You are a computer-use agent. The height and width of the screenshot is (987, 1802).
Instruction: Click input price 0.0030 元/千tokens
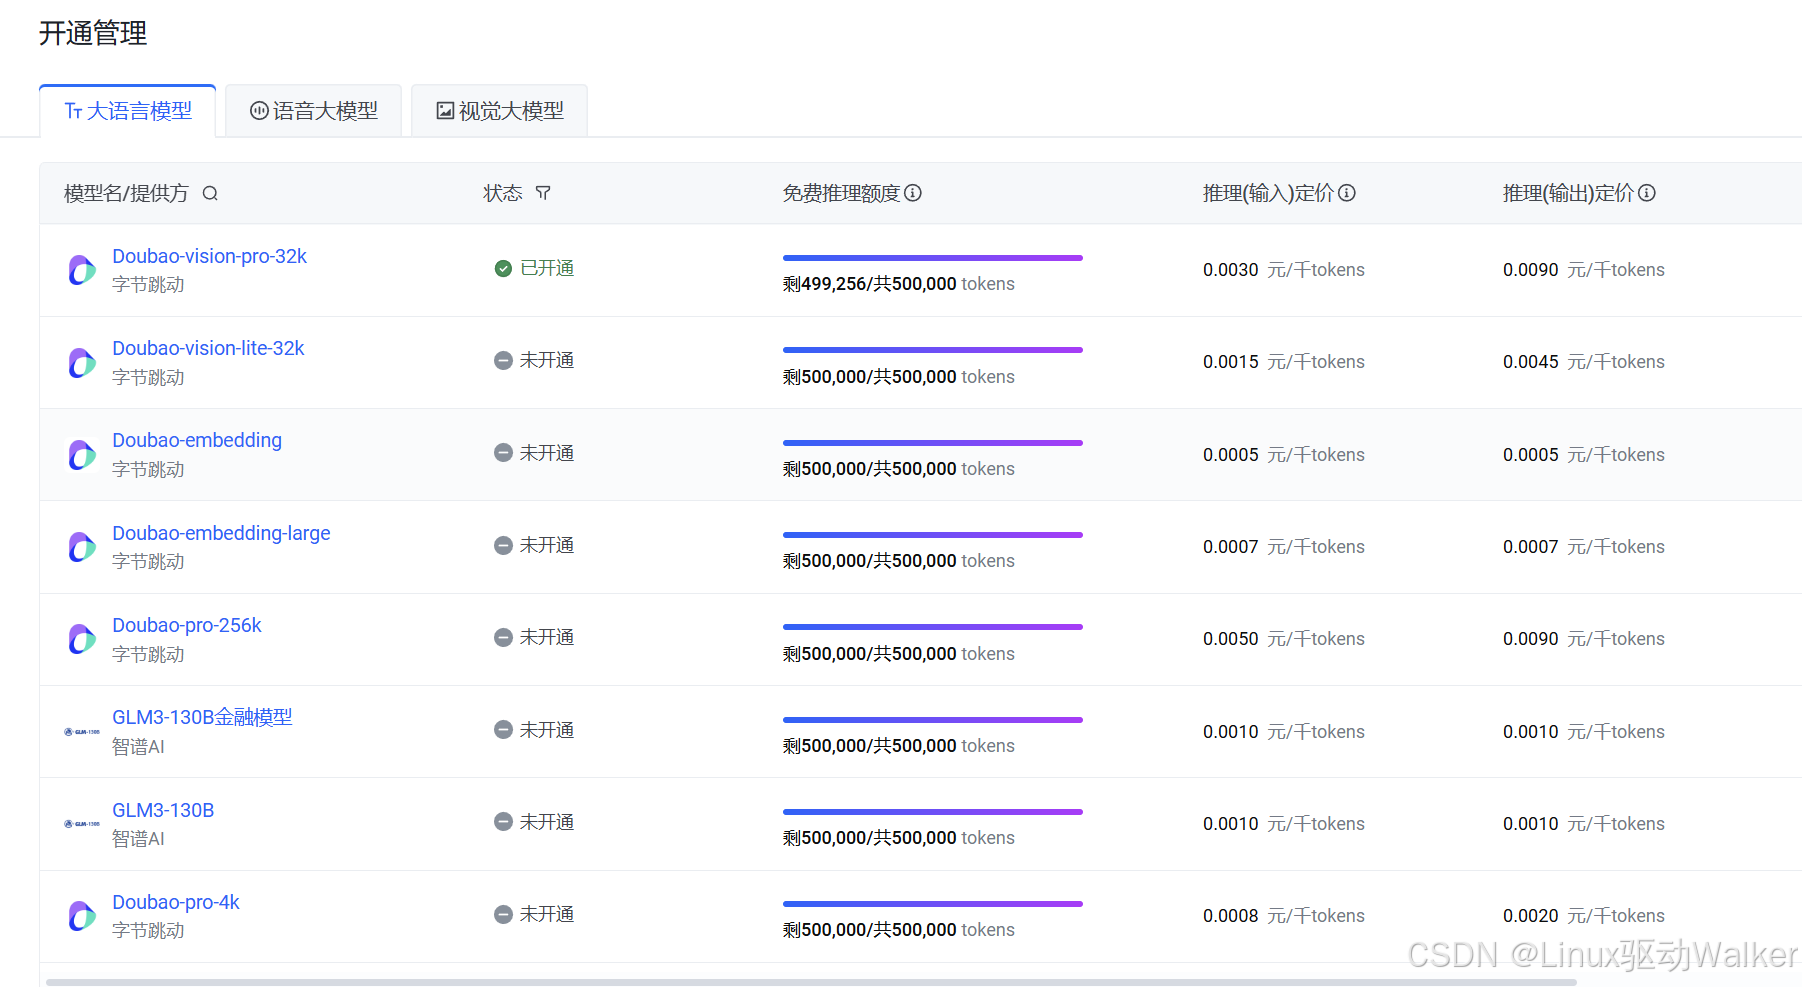click(1284, 270)
